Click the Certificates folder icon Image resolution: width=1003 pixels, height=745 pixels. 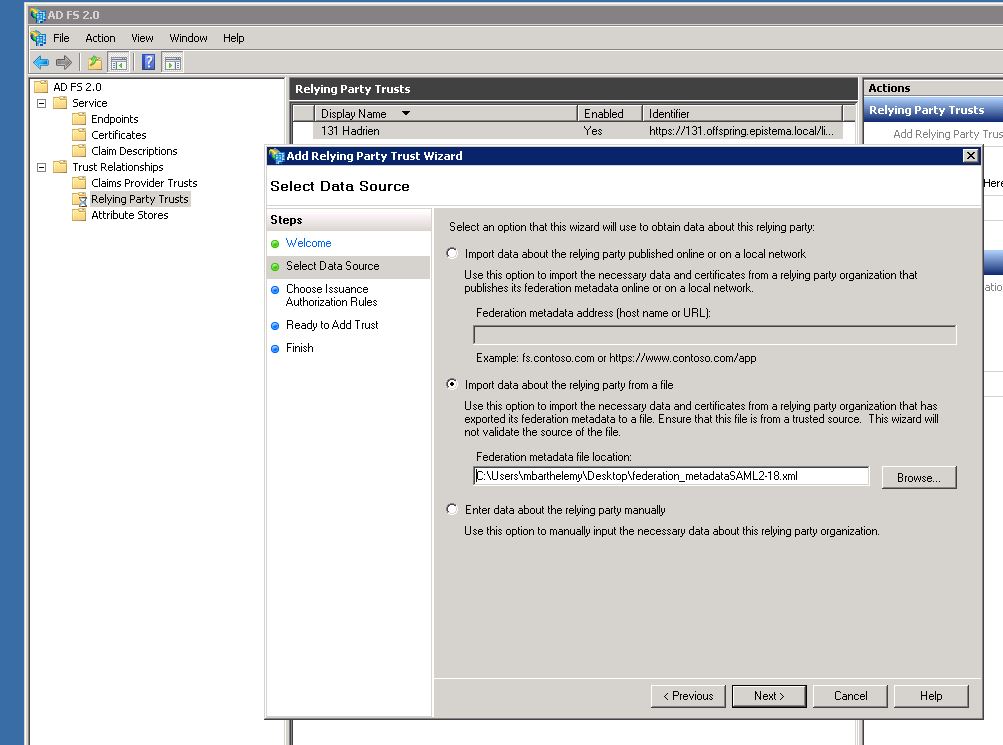(79, 135)
